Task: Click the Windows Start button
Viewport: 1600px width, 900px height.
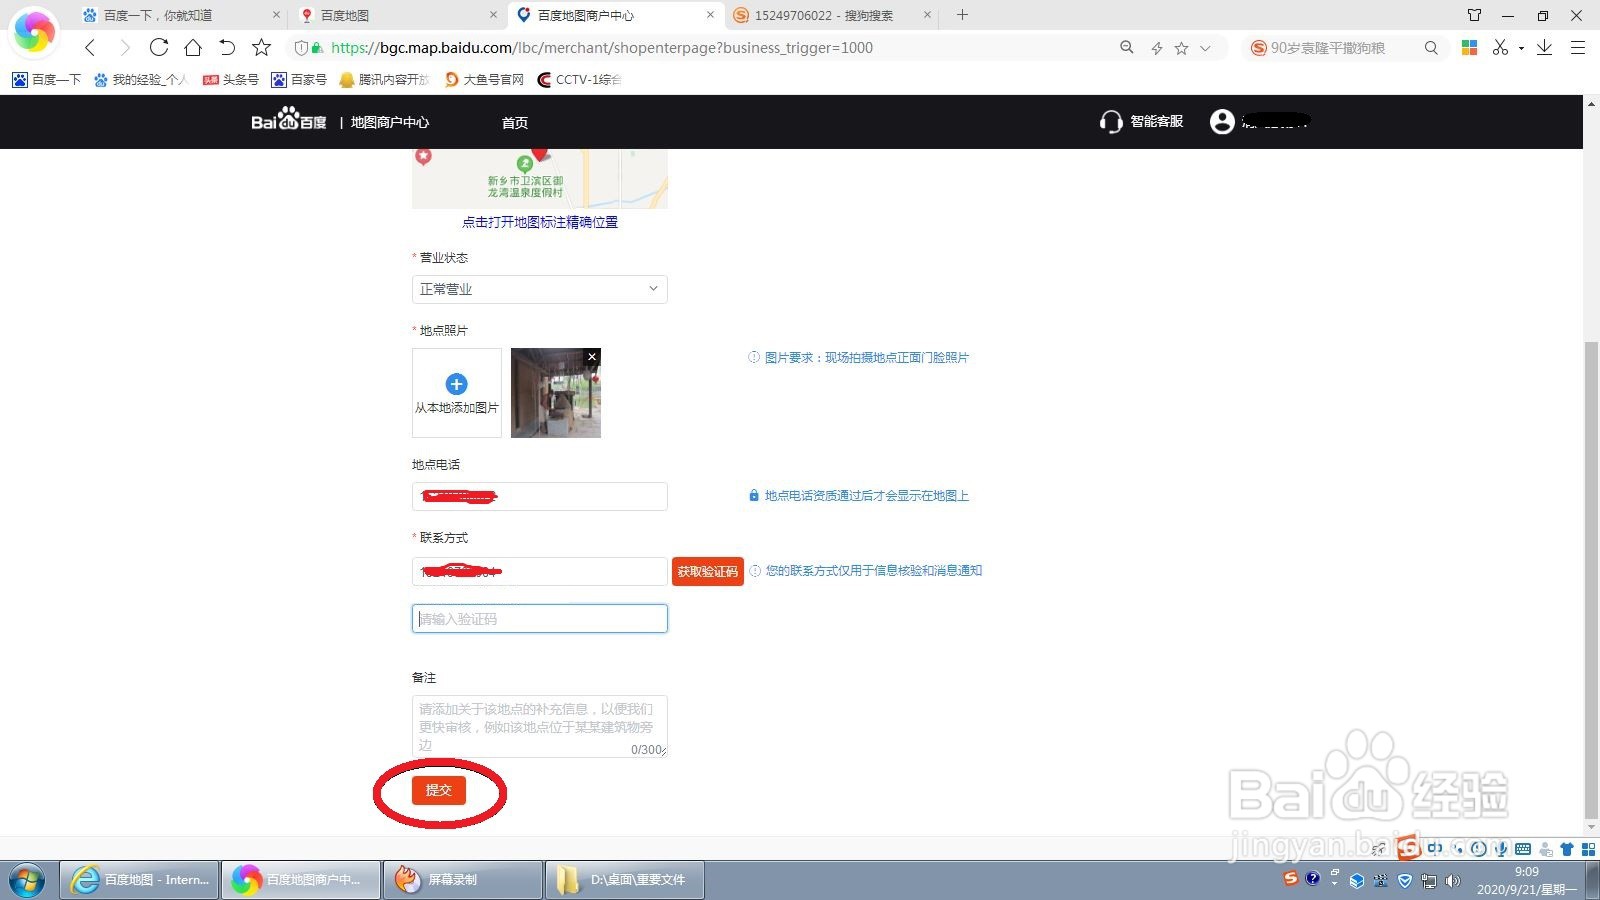Action: (27, 880)
